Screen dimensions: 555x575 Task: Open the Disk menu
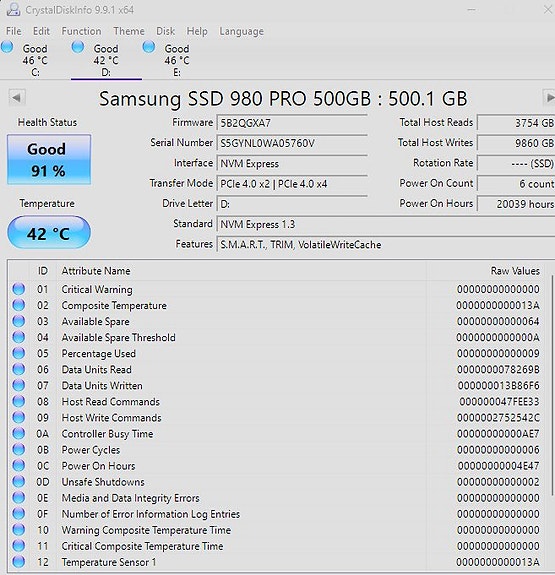[x=165, y=31]
